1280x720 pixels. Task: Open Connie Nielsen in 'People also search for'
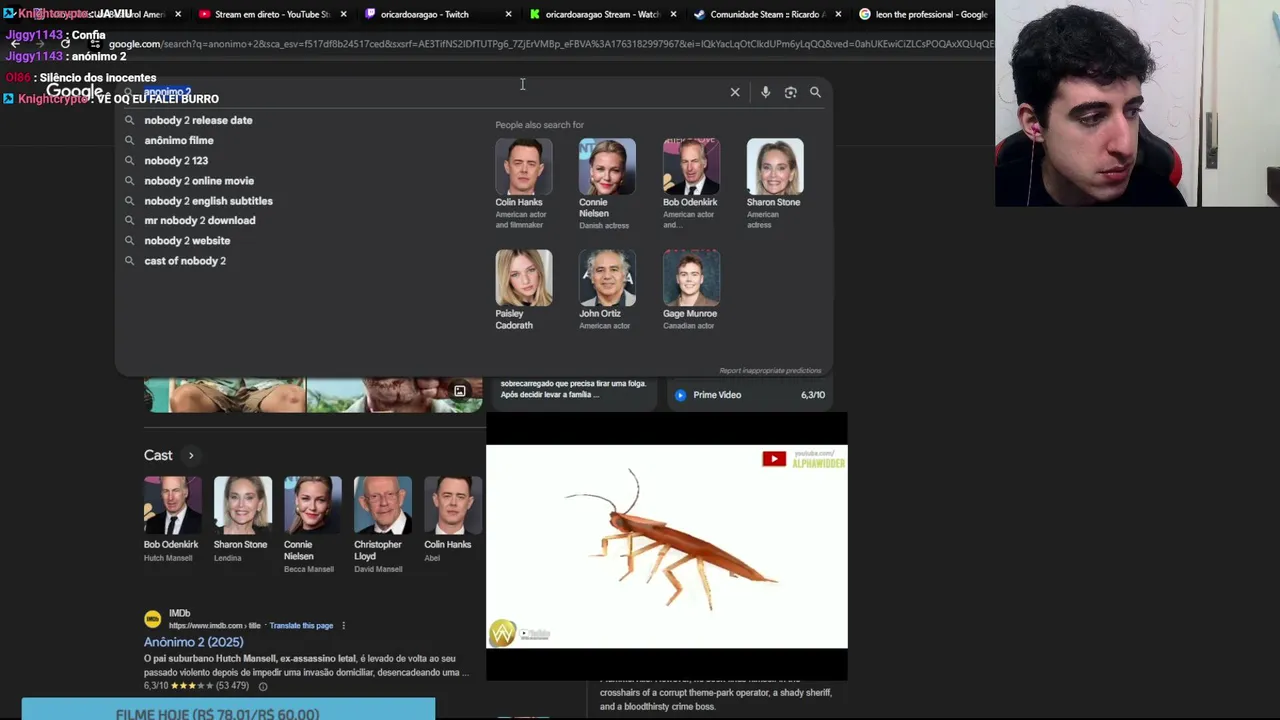point(607,184)
